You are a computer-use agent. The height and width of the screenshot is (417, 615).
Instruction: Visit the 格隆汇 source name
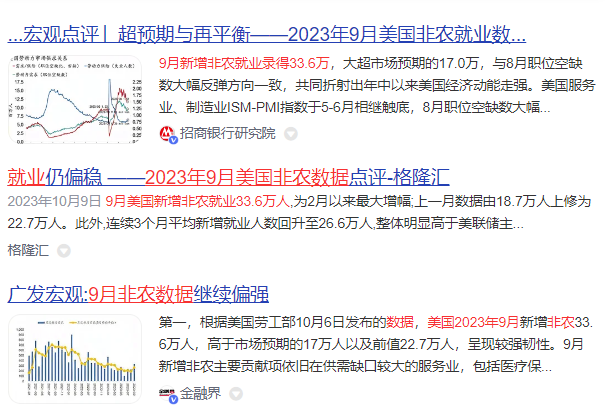click(28, 251)
